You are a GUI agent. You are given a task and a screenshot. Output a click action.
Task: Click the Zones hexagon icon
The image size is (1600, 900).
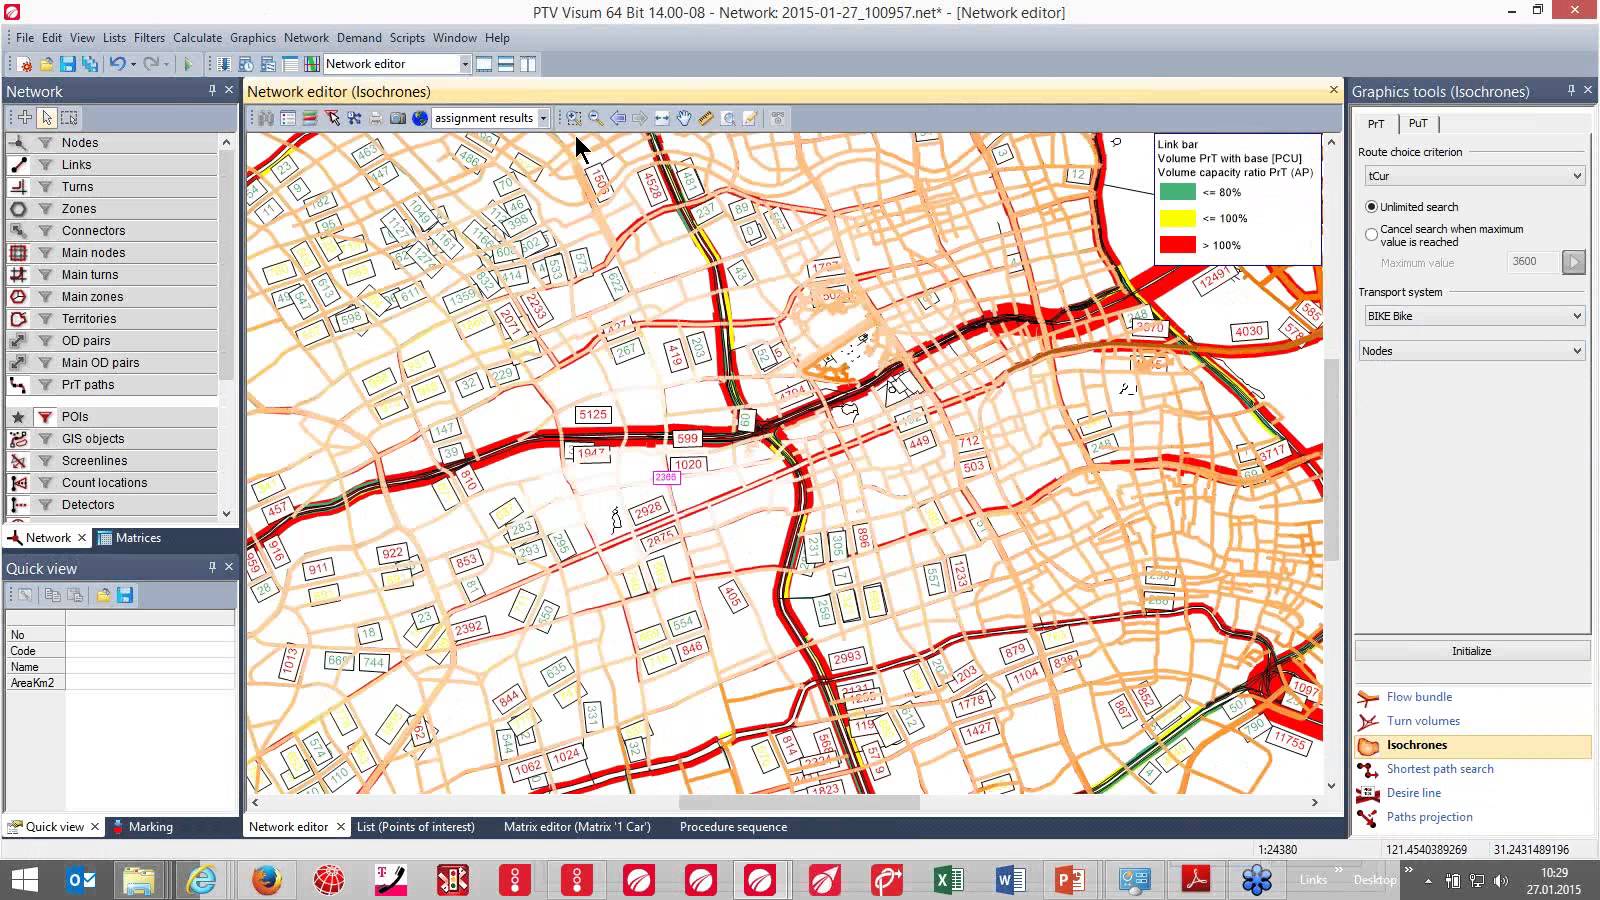(x=18, y=209)
